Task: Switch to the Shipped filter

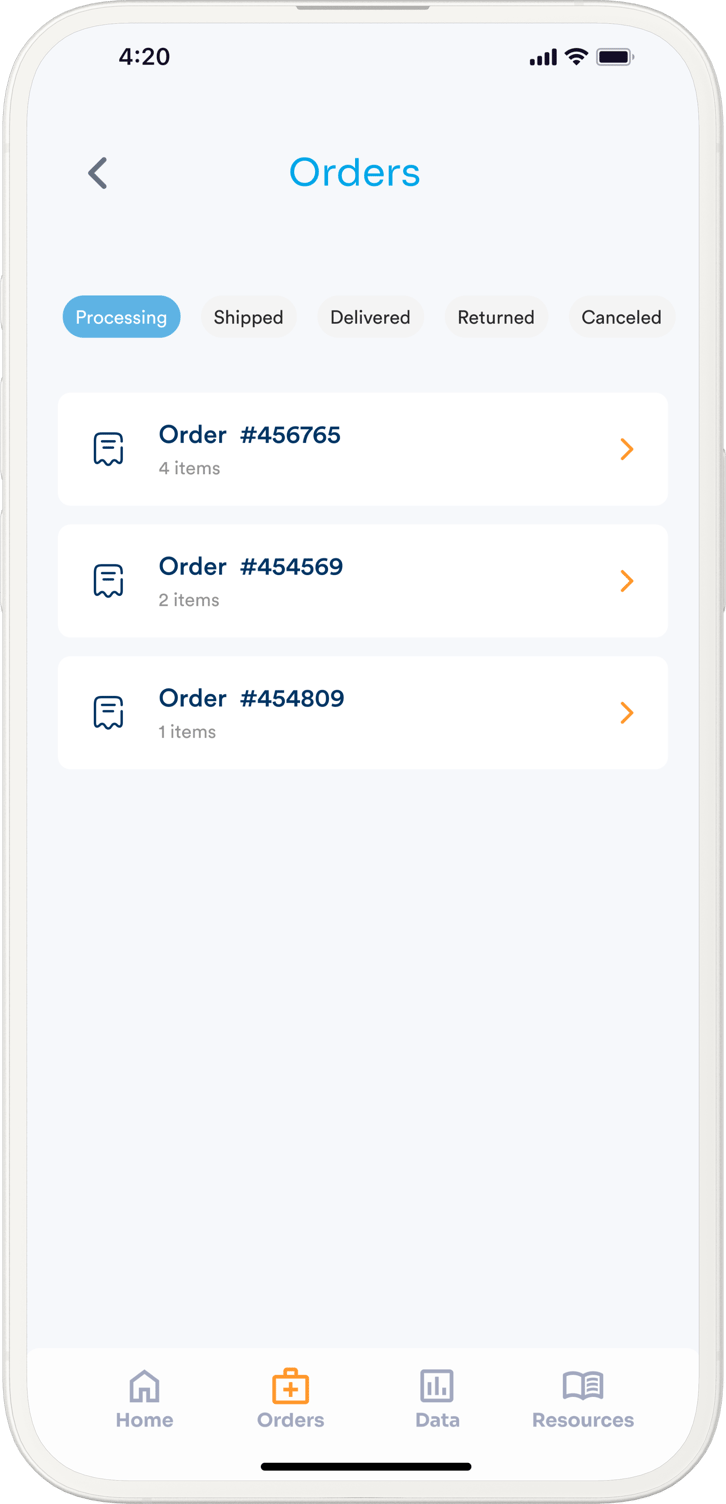Action: point(248,317)
